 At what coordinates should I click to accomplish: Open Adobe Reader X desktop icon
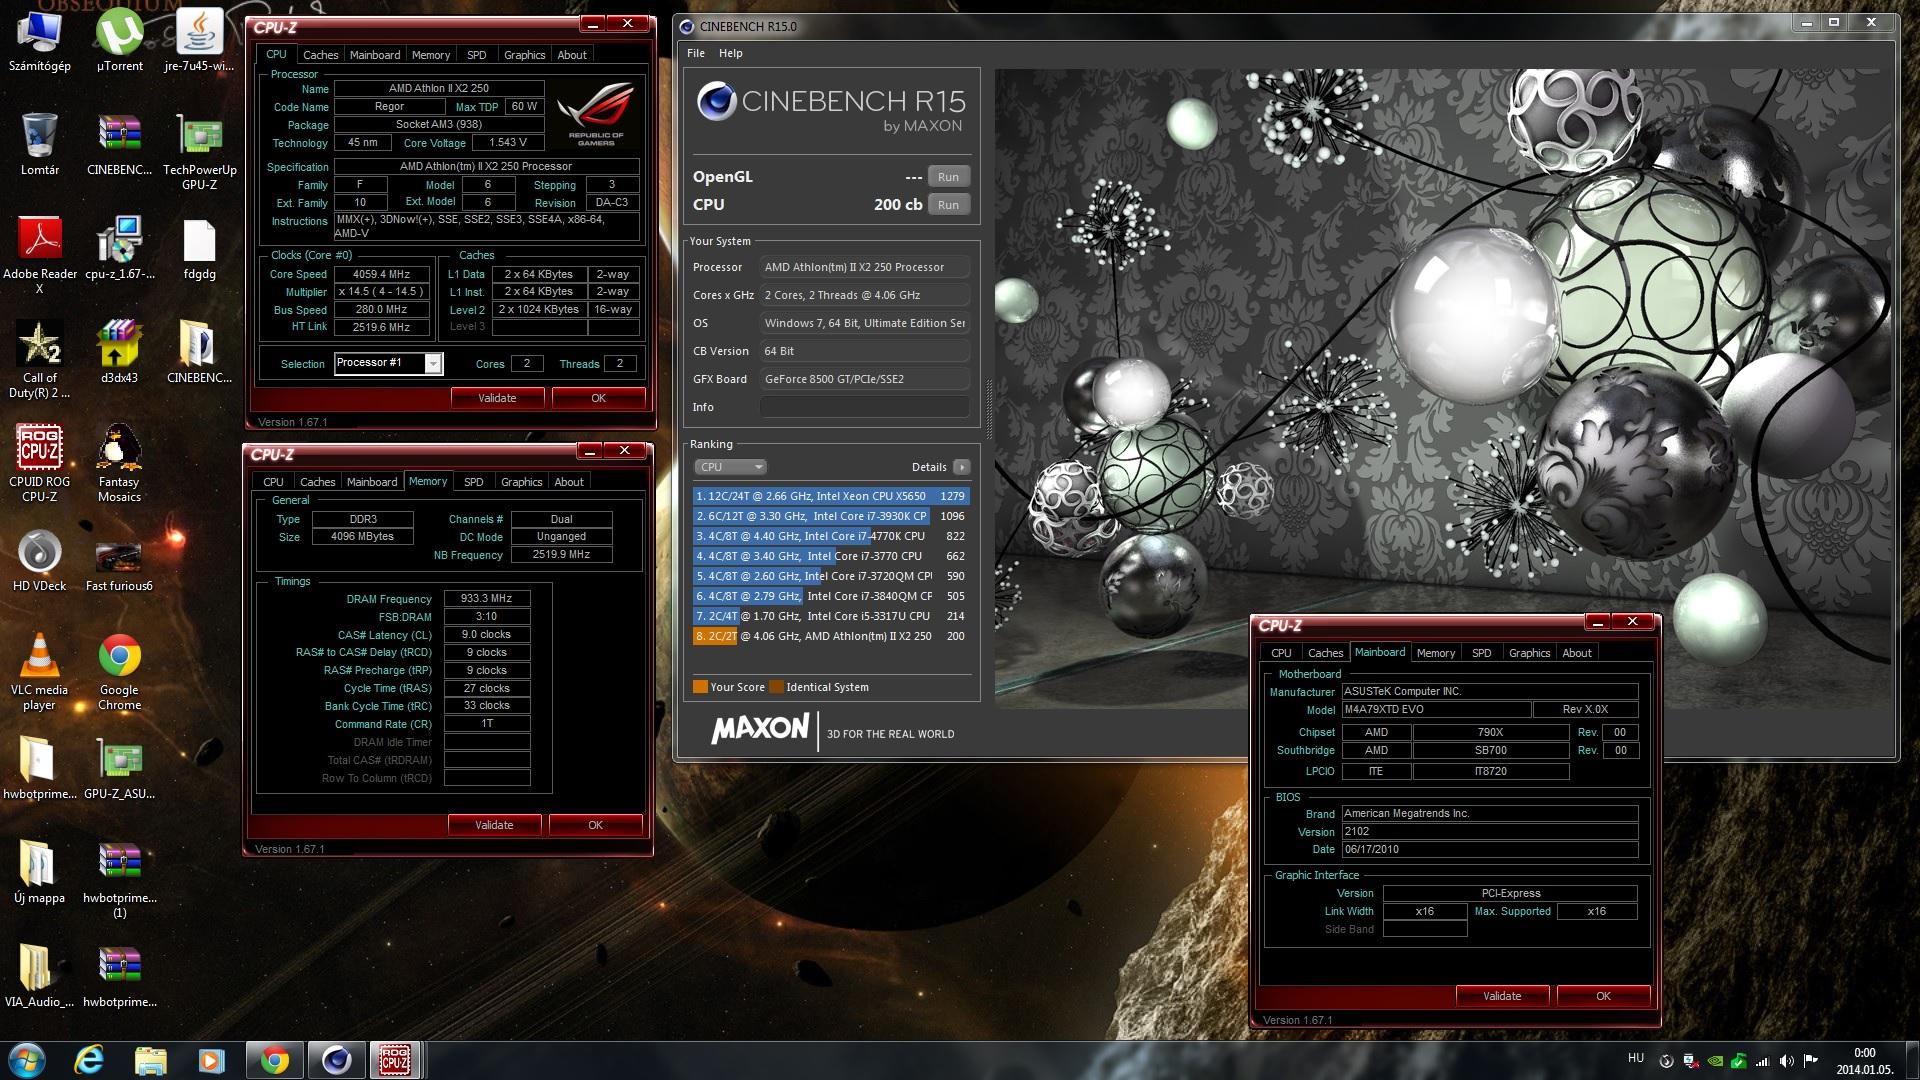[39, 255]
